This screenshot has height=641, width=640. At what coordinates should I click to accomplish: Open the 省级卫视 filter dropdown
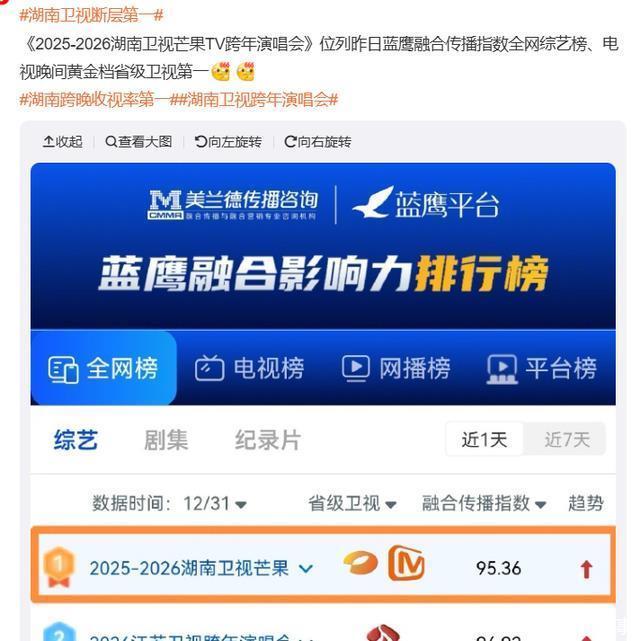coord(352,503)
